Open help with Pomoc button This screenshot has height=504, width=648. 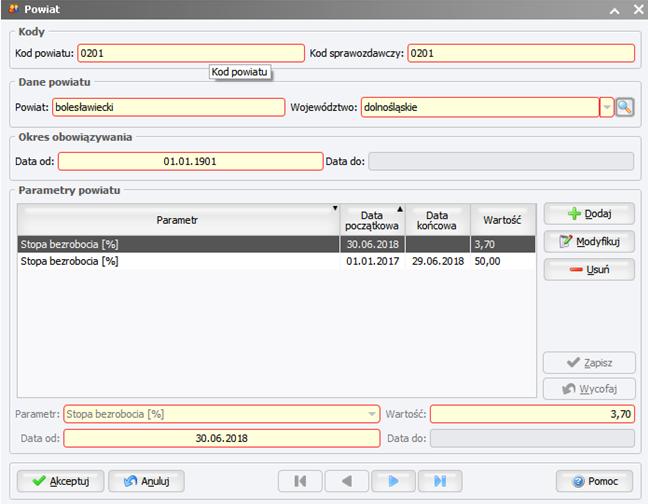coord(594,481)
